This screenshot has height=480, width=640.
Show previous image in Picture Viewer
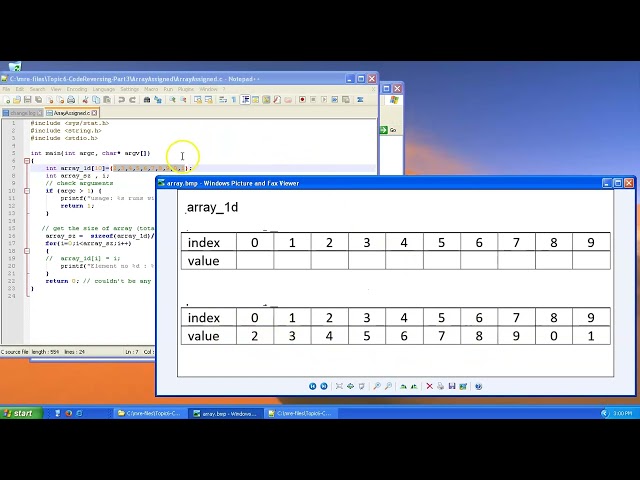pos(313,386)
